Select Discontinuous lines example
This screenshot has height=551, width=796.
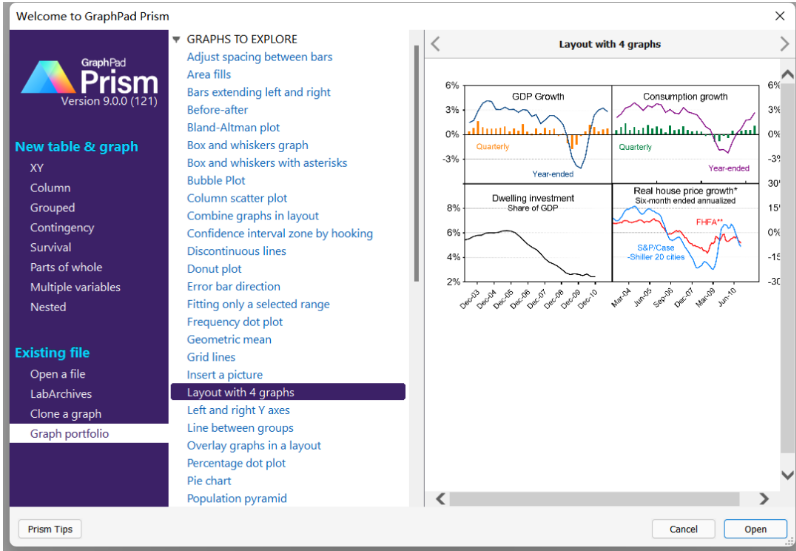pyautogui.click(x=236, y=251)
